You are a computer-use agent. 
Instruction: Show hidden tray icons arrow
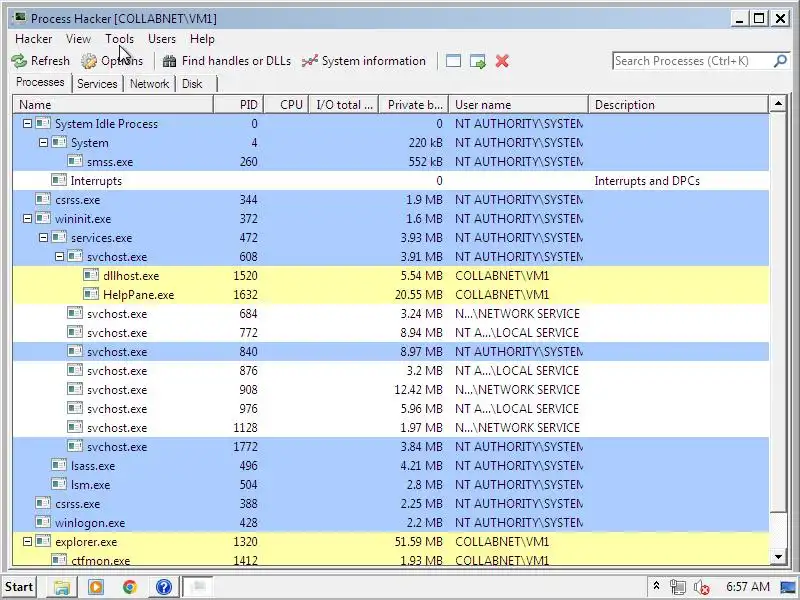click(x=657, y=586)
